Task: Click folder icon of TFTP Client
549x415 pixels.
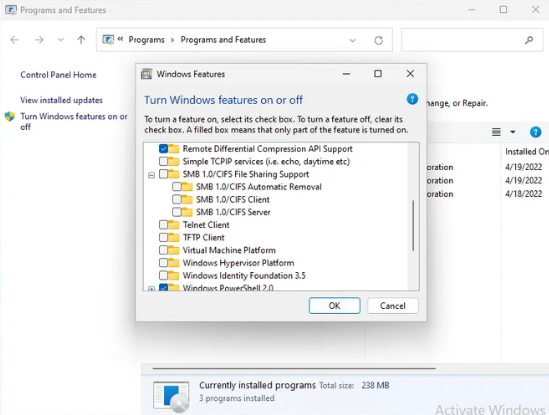Action: (x=174, y=237)
